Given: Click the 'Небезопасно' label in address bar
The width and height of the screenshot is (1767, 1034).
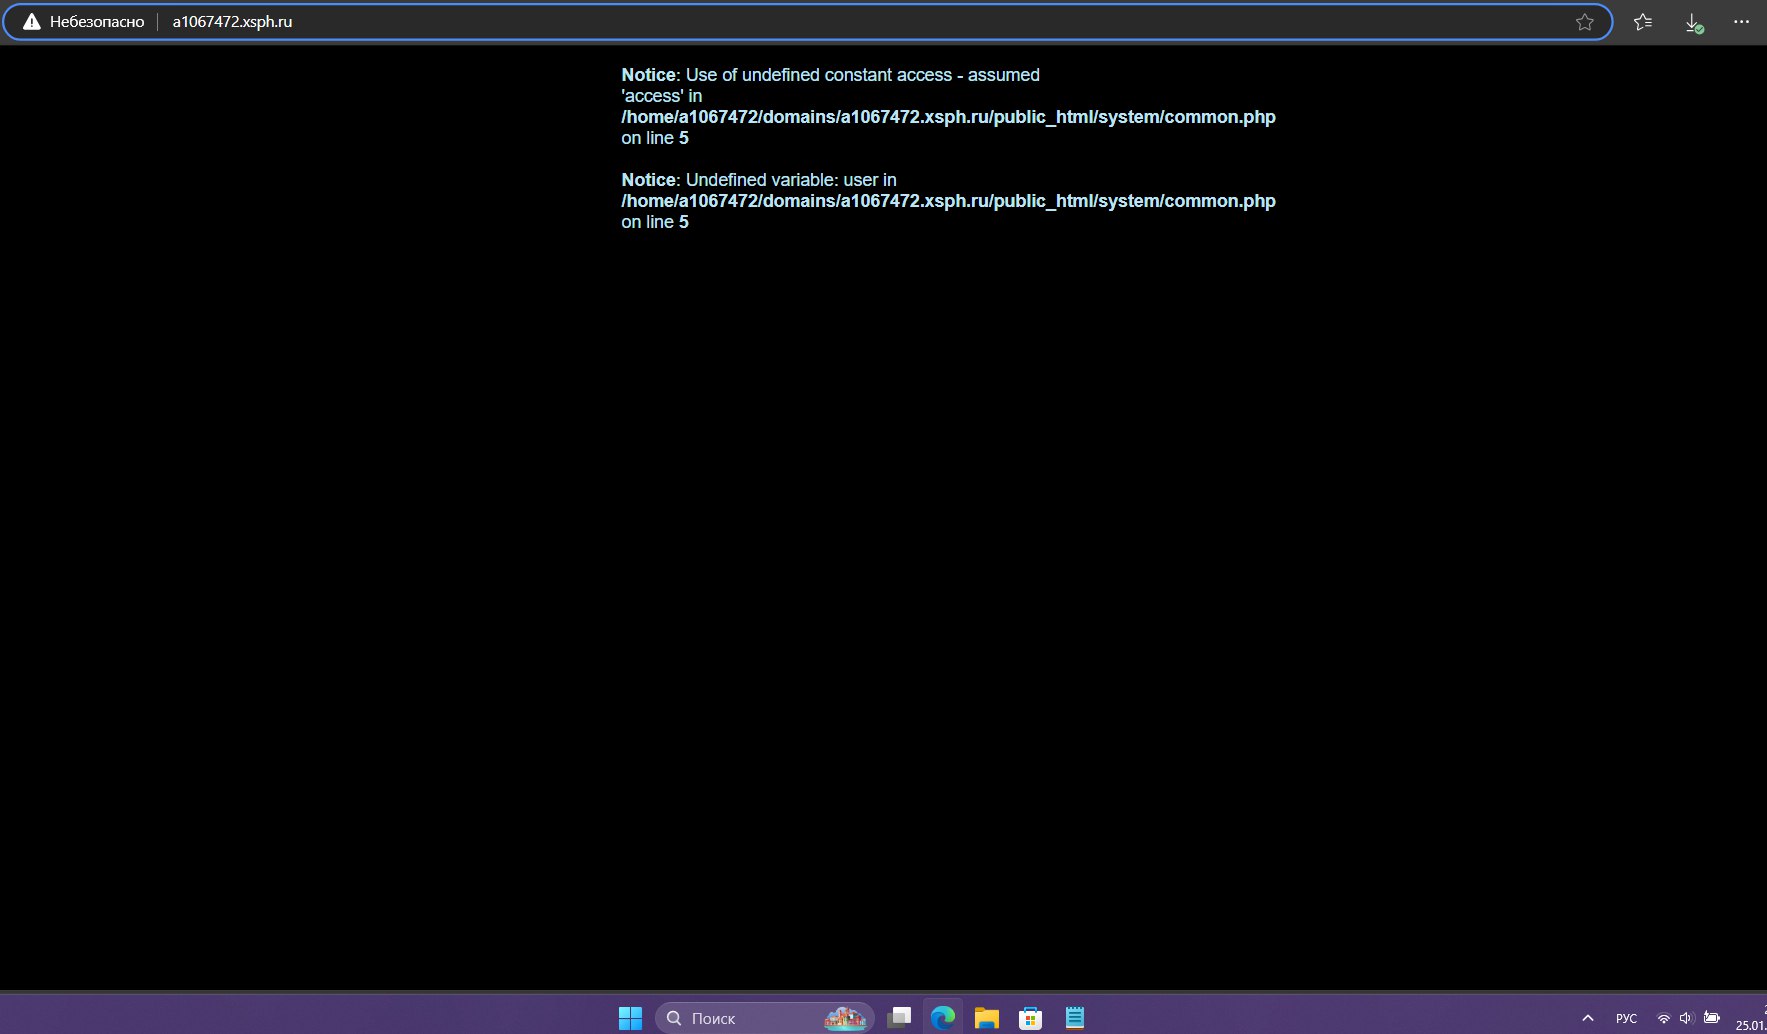Looking at the screenshot, I should (x=97, y=22).
